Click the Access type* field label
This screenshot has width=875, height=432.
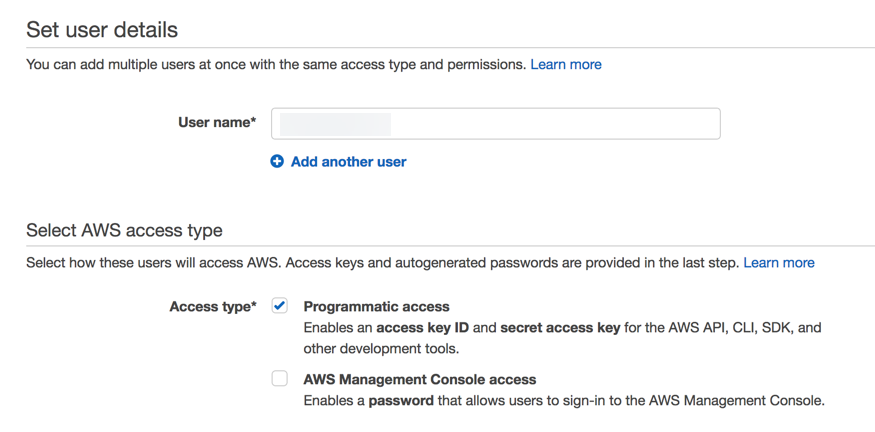click(213, 307)
